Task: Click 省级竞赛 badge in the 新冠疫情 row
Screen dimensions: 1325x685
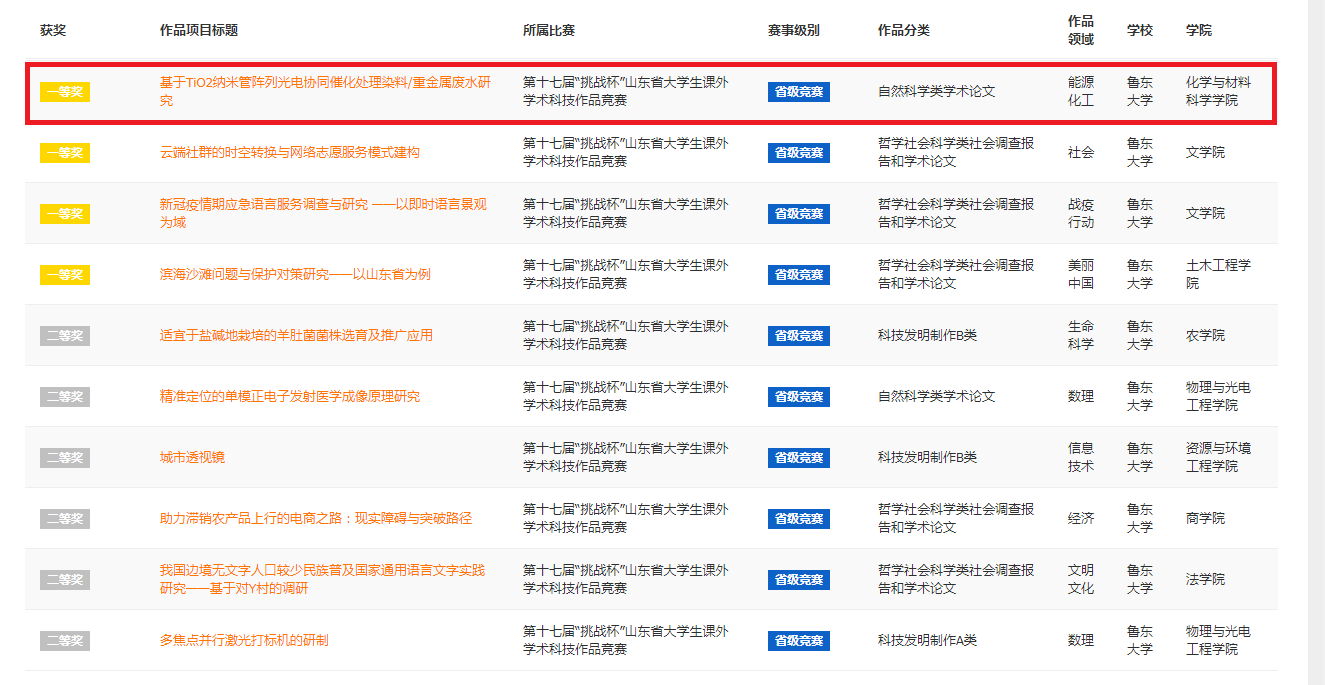Action: coord(799,214)
